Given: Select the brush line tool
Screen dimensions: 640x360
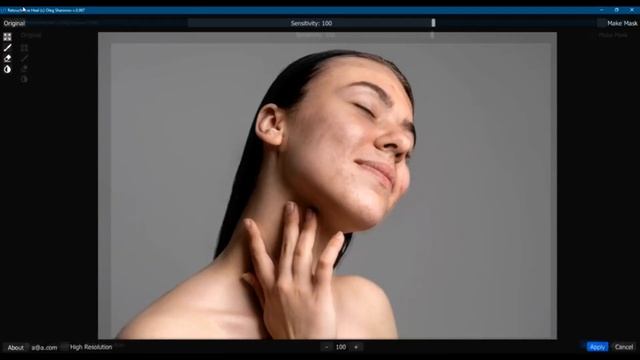Looking at the screenshot, I should [7, 48].
